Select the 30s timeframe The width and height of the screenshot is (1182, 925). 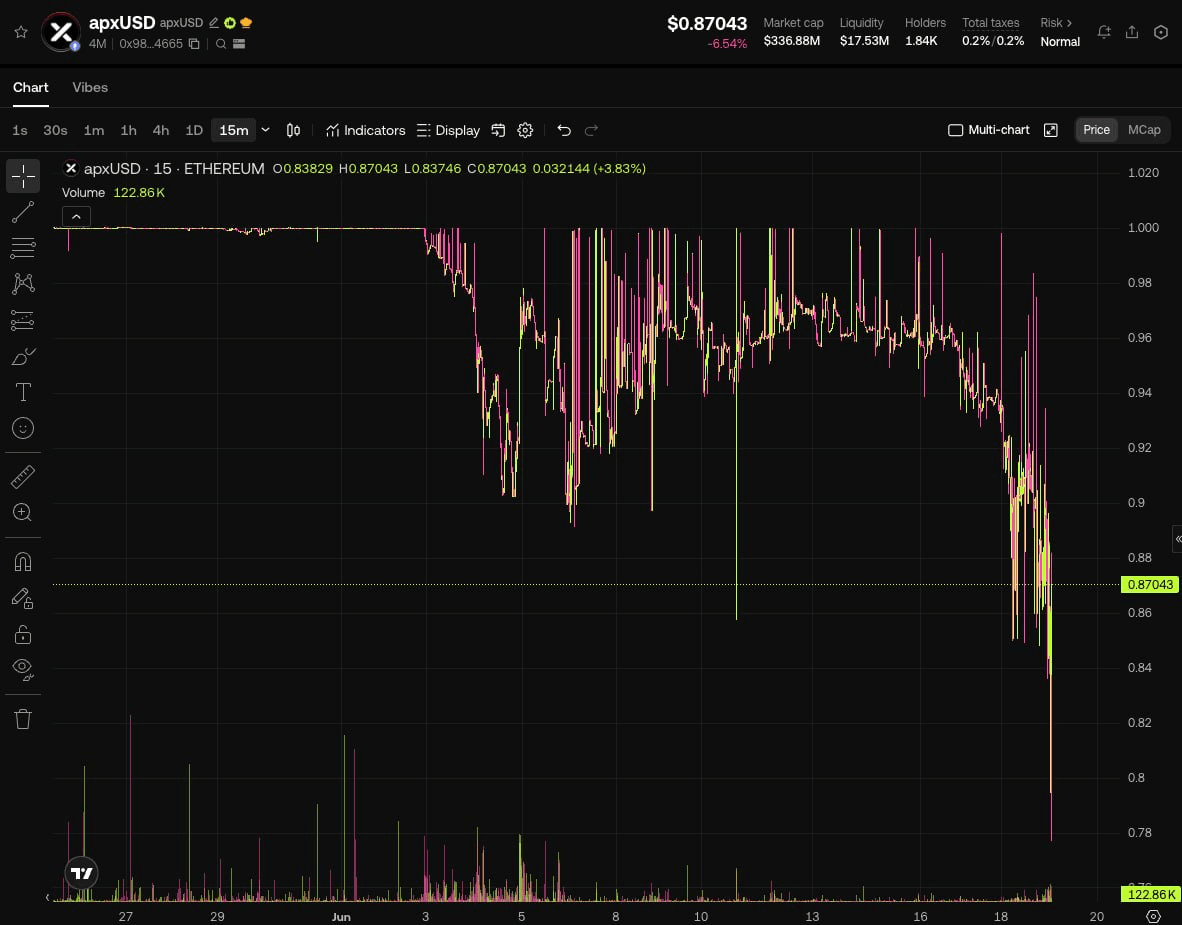[55, 130]
